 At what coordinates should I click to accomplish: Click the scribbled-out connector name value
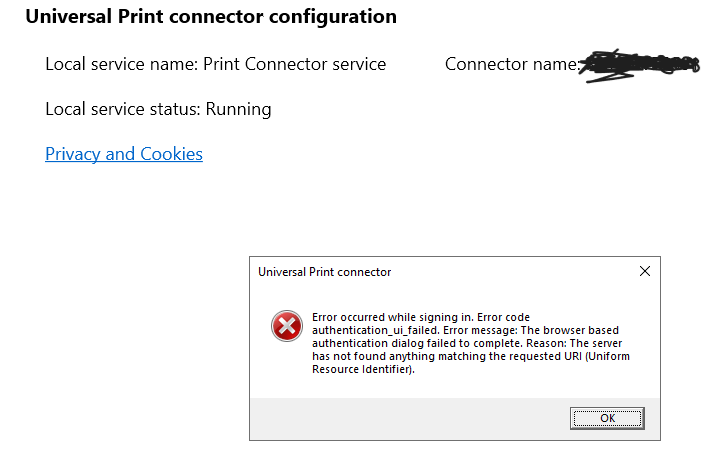coord(641,64)
